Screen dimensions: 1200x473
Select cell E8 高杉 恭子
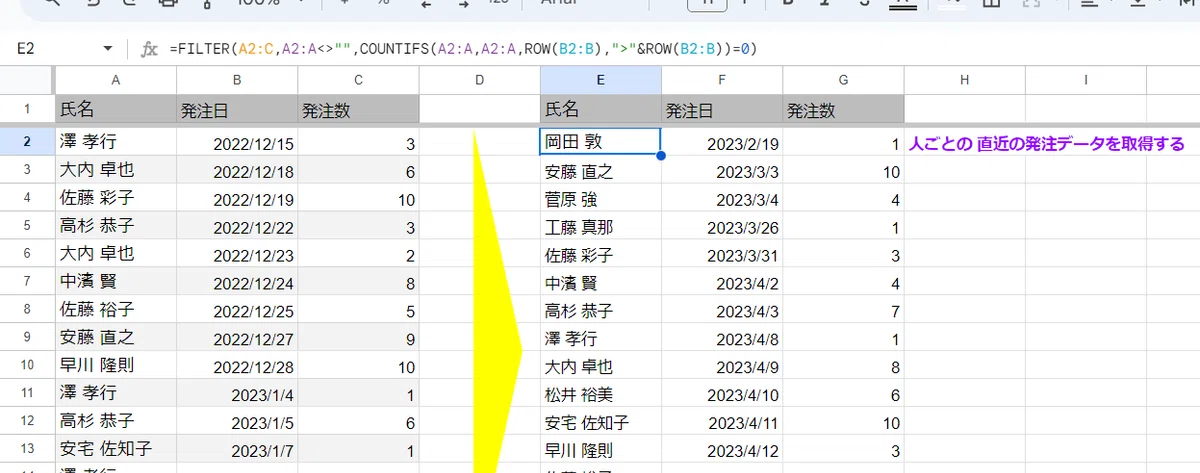click(600, 309)
